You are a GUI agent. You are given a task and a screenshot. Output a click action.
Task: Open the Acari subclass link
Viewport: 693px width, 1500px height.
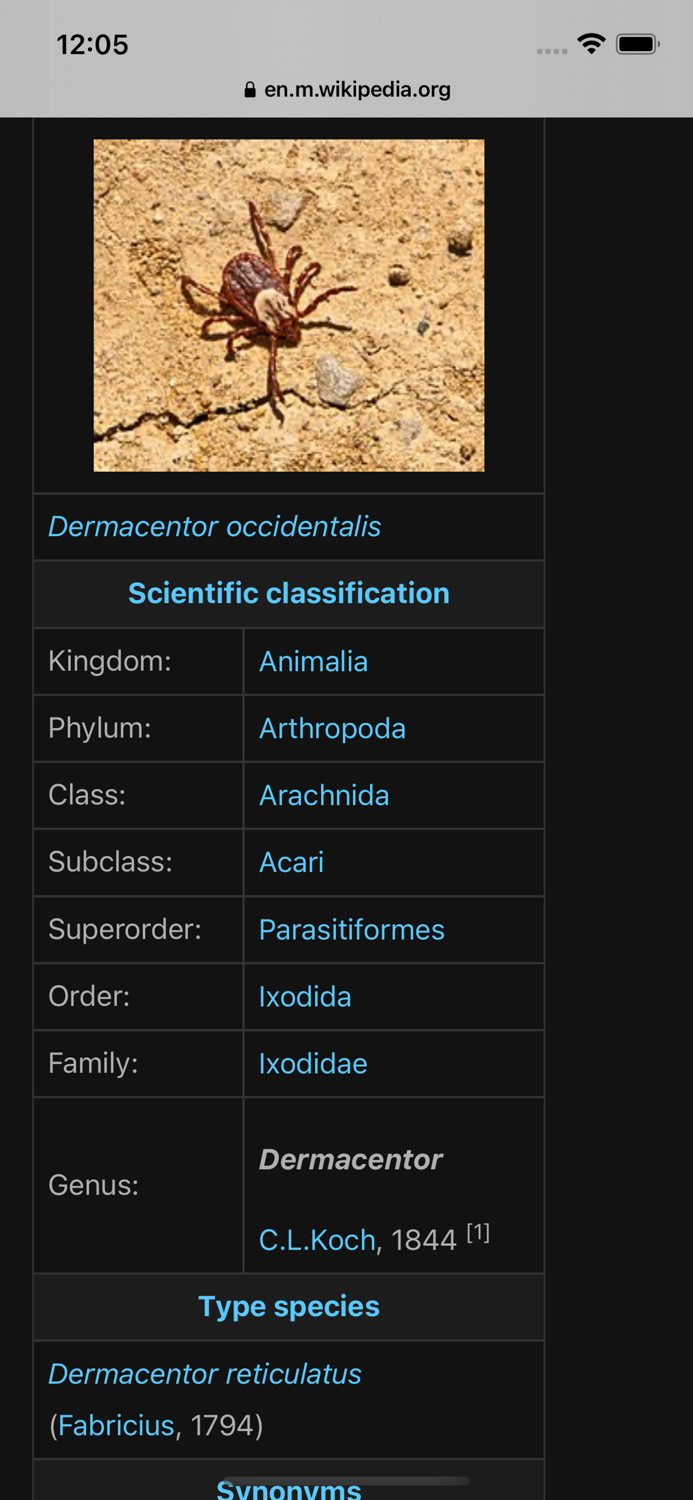pos(291,862)
